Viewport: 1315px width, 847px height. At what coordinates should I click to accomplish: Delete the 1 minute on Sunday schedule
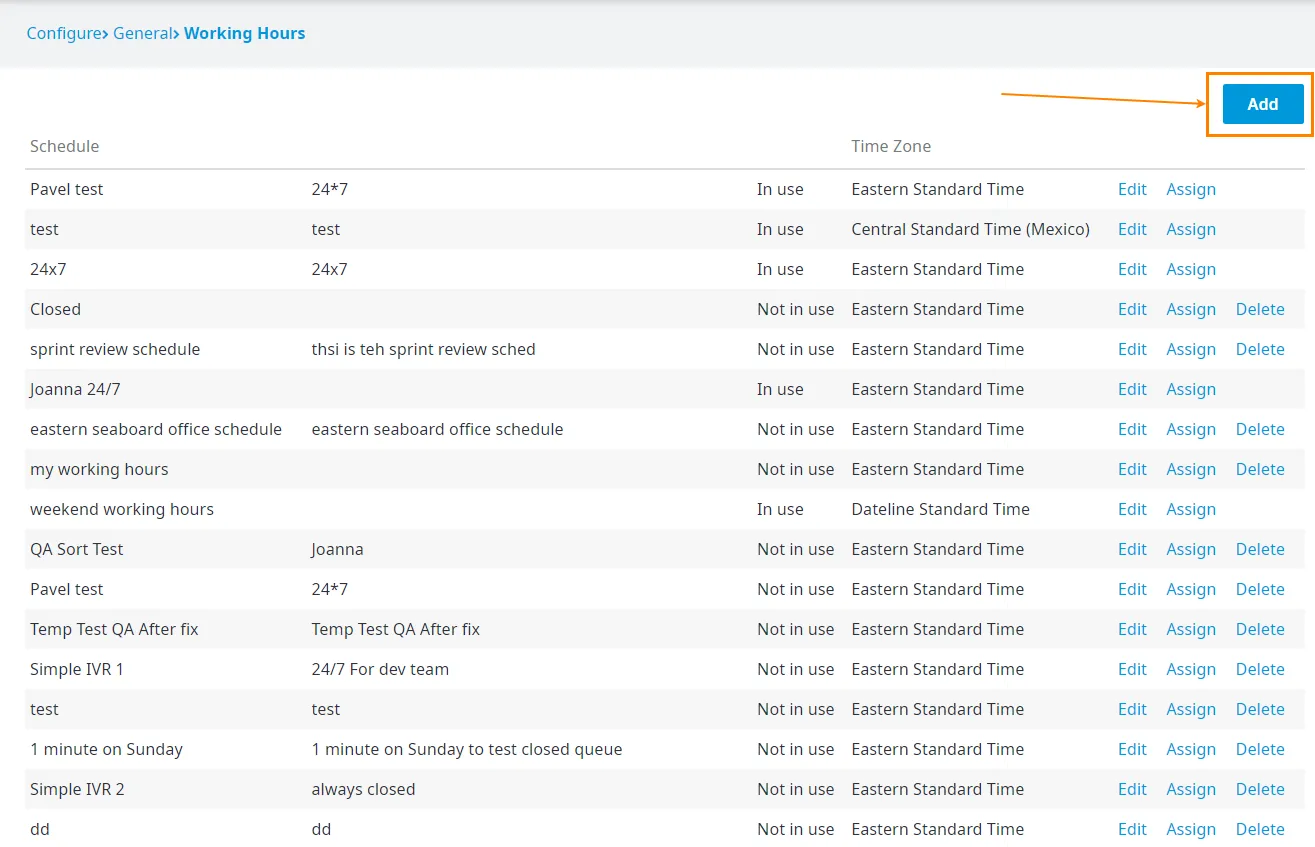[x=1260, y=749]
